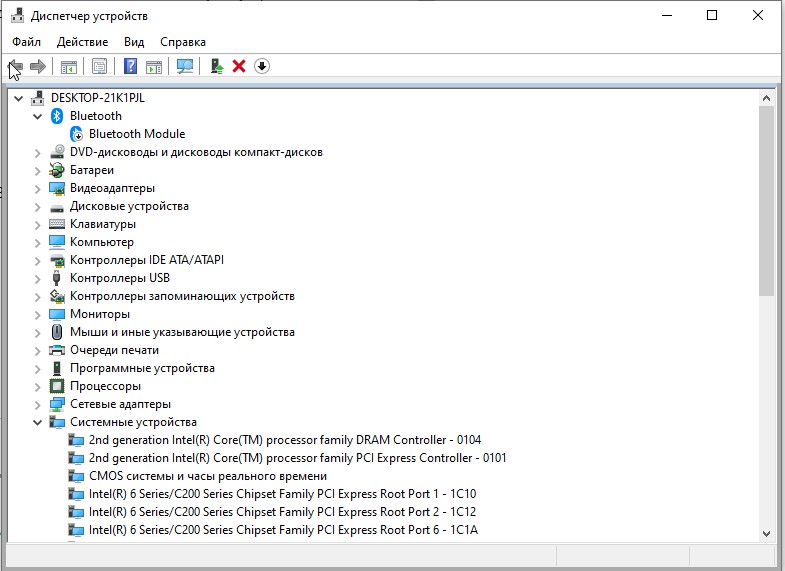
Task: Click the Back arrow toolbar button
Action: pos(16,66)
